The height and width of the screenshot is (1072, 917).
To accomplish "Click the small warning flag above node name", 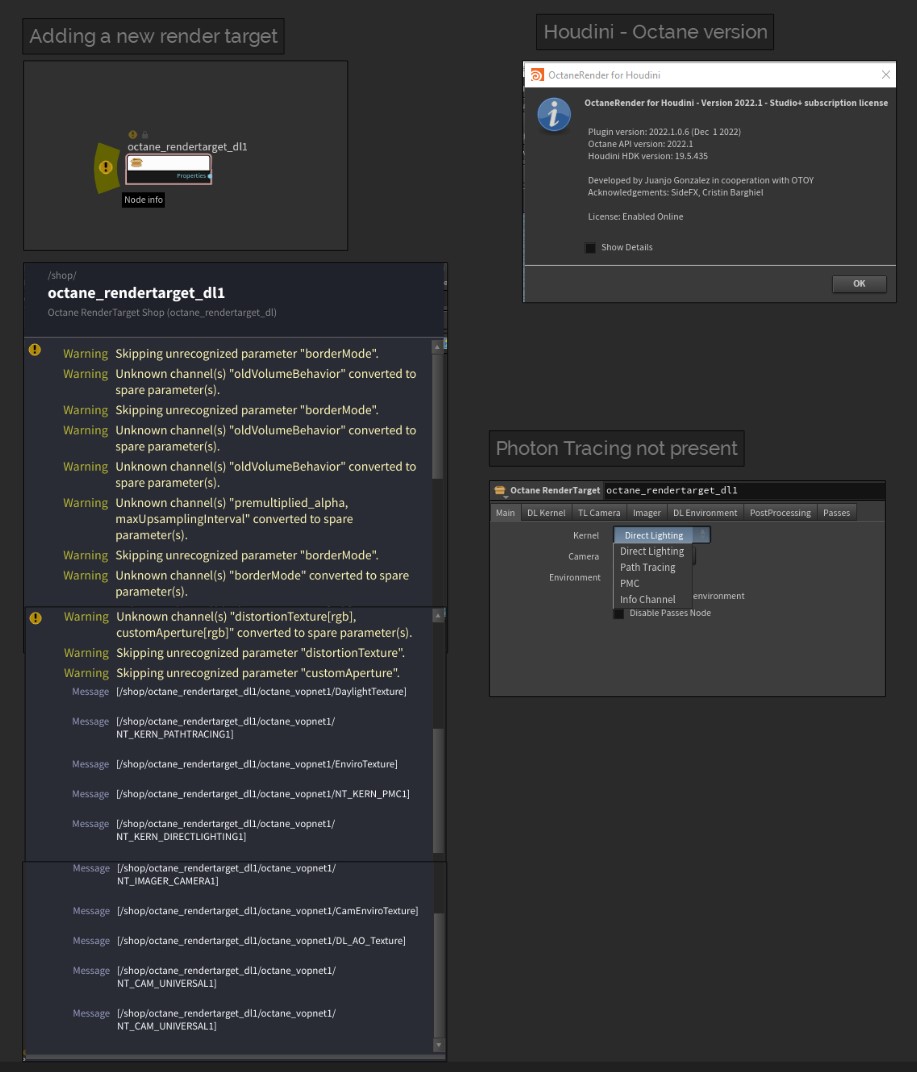I will click(133, 135).
